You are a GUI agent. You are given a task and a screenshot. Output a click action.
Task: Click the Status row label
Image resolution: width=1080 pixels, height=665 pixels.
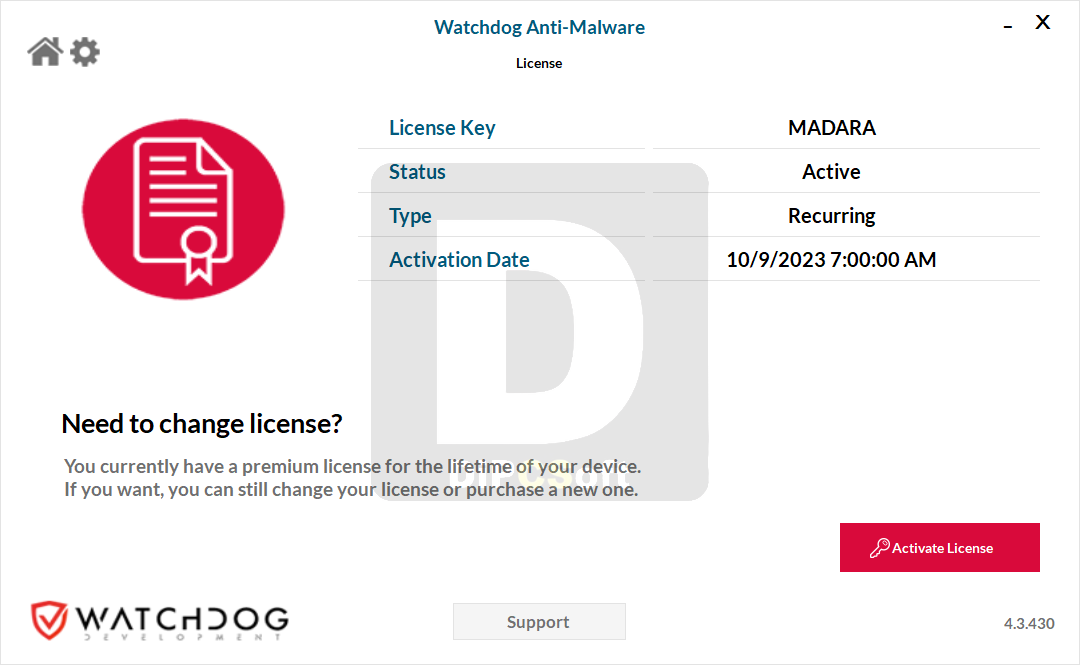coord(417,172)
